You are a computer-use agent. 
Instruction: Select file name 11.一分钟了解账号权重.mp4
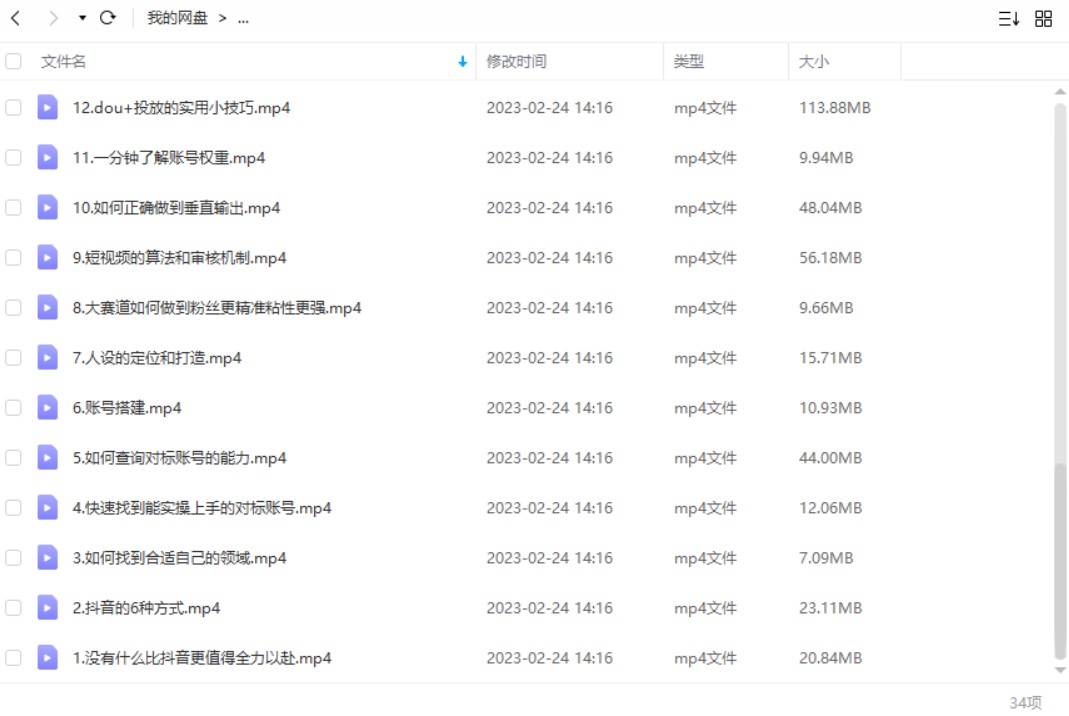click(x=169, y=158)
